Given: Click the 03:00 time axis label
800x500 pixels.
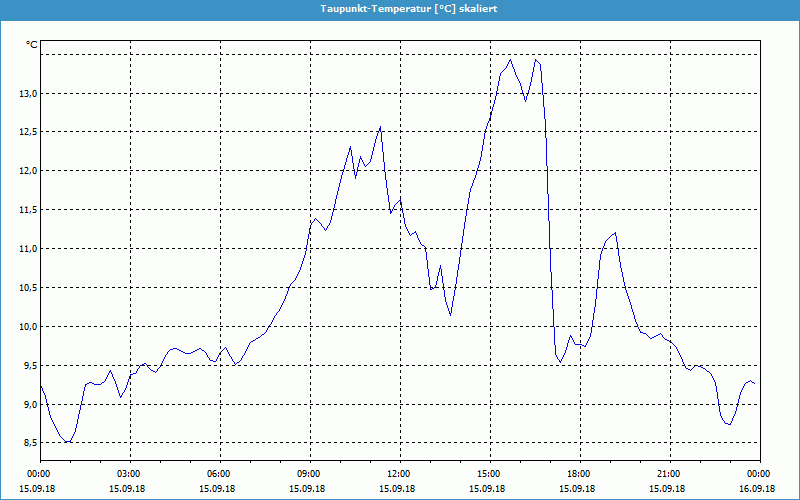Looking at the screenshot, I should [128, 474].
